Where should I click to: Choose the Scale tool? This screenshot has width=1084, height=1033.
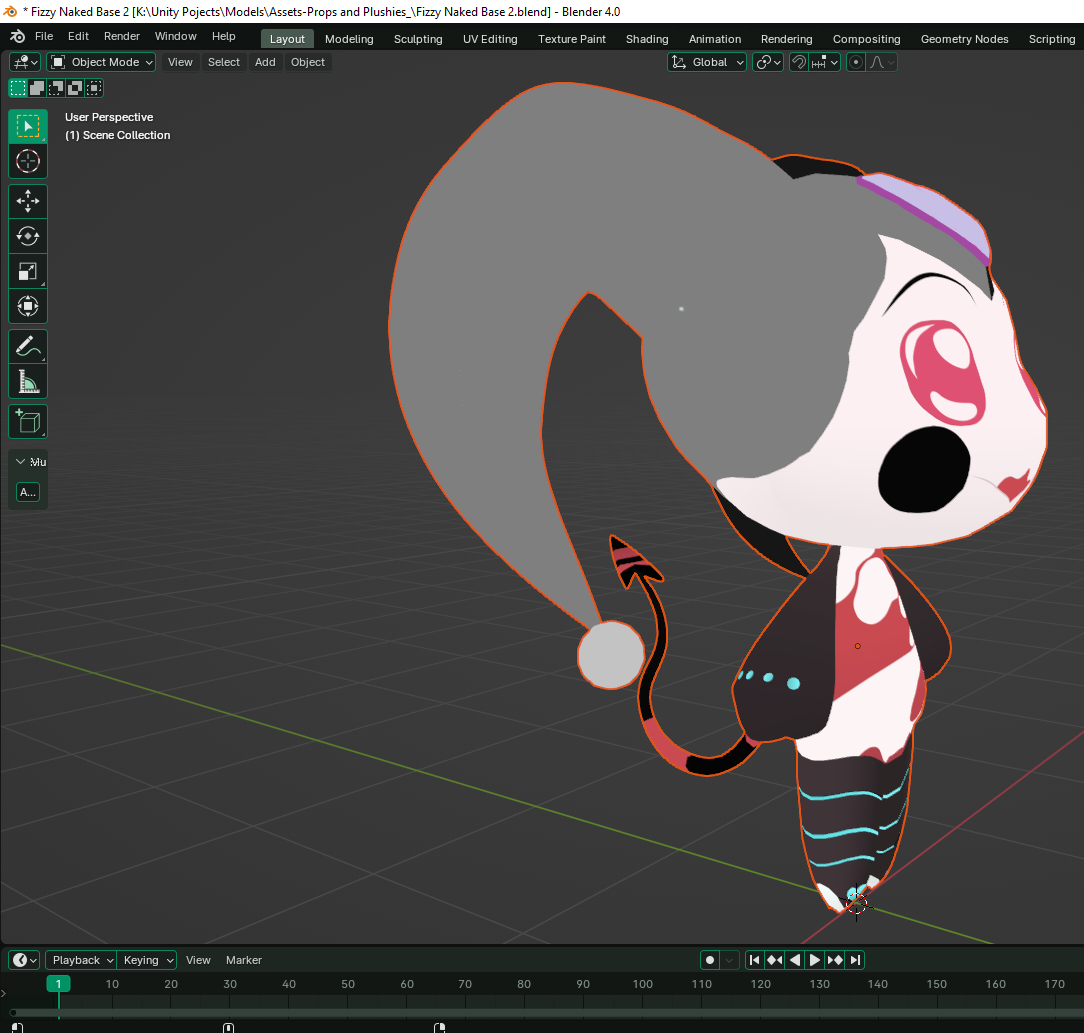click(28, 271)
